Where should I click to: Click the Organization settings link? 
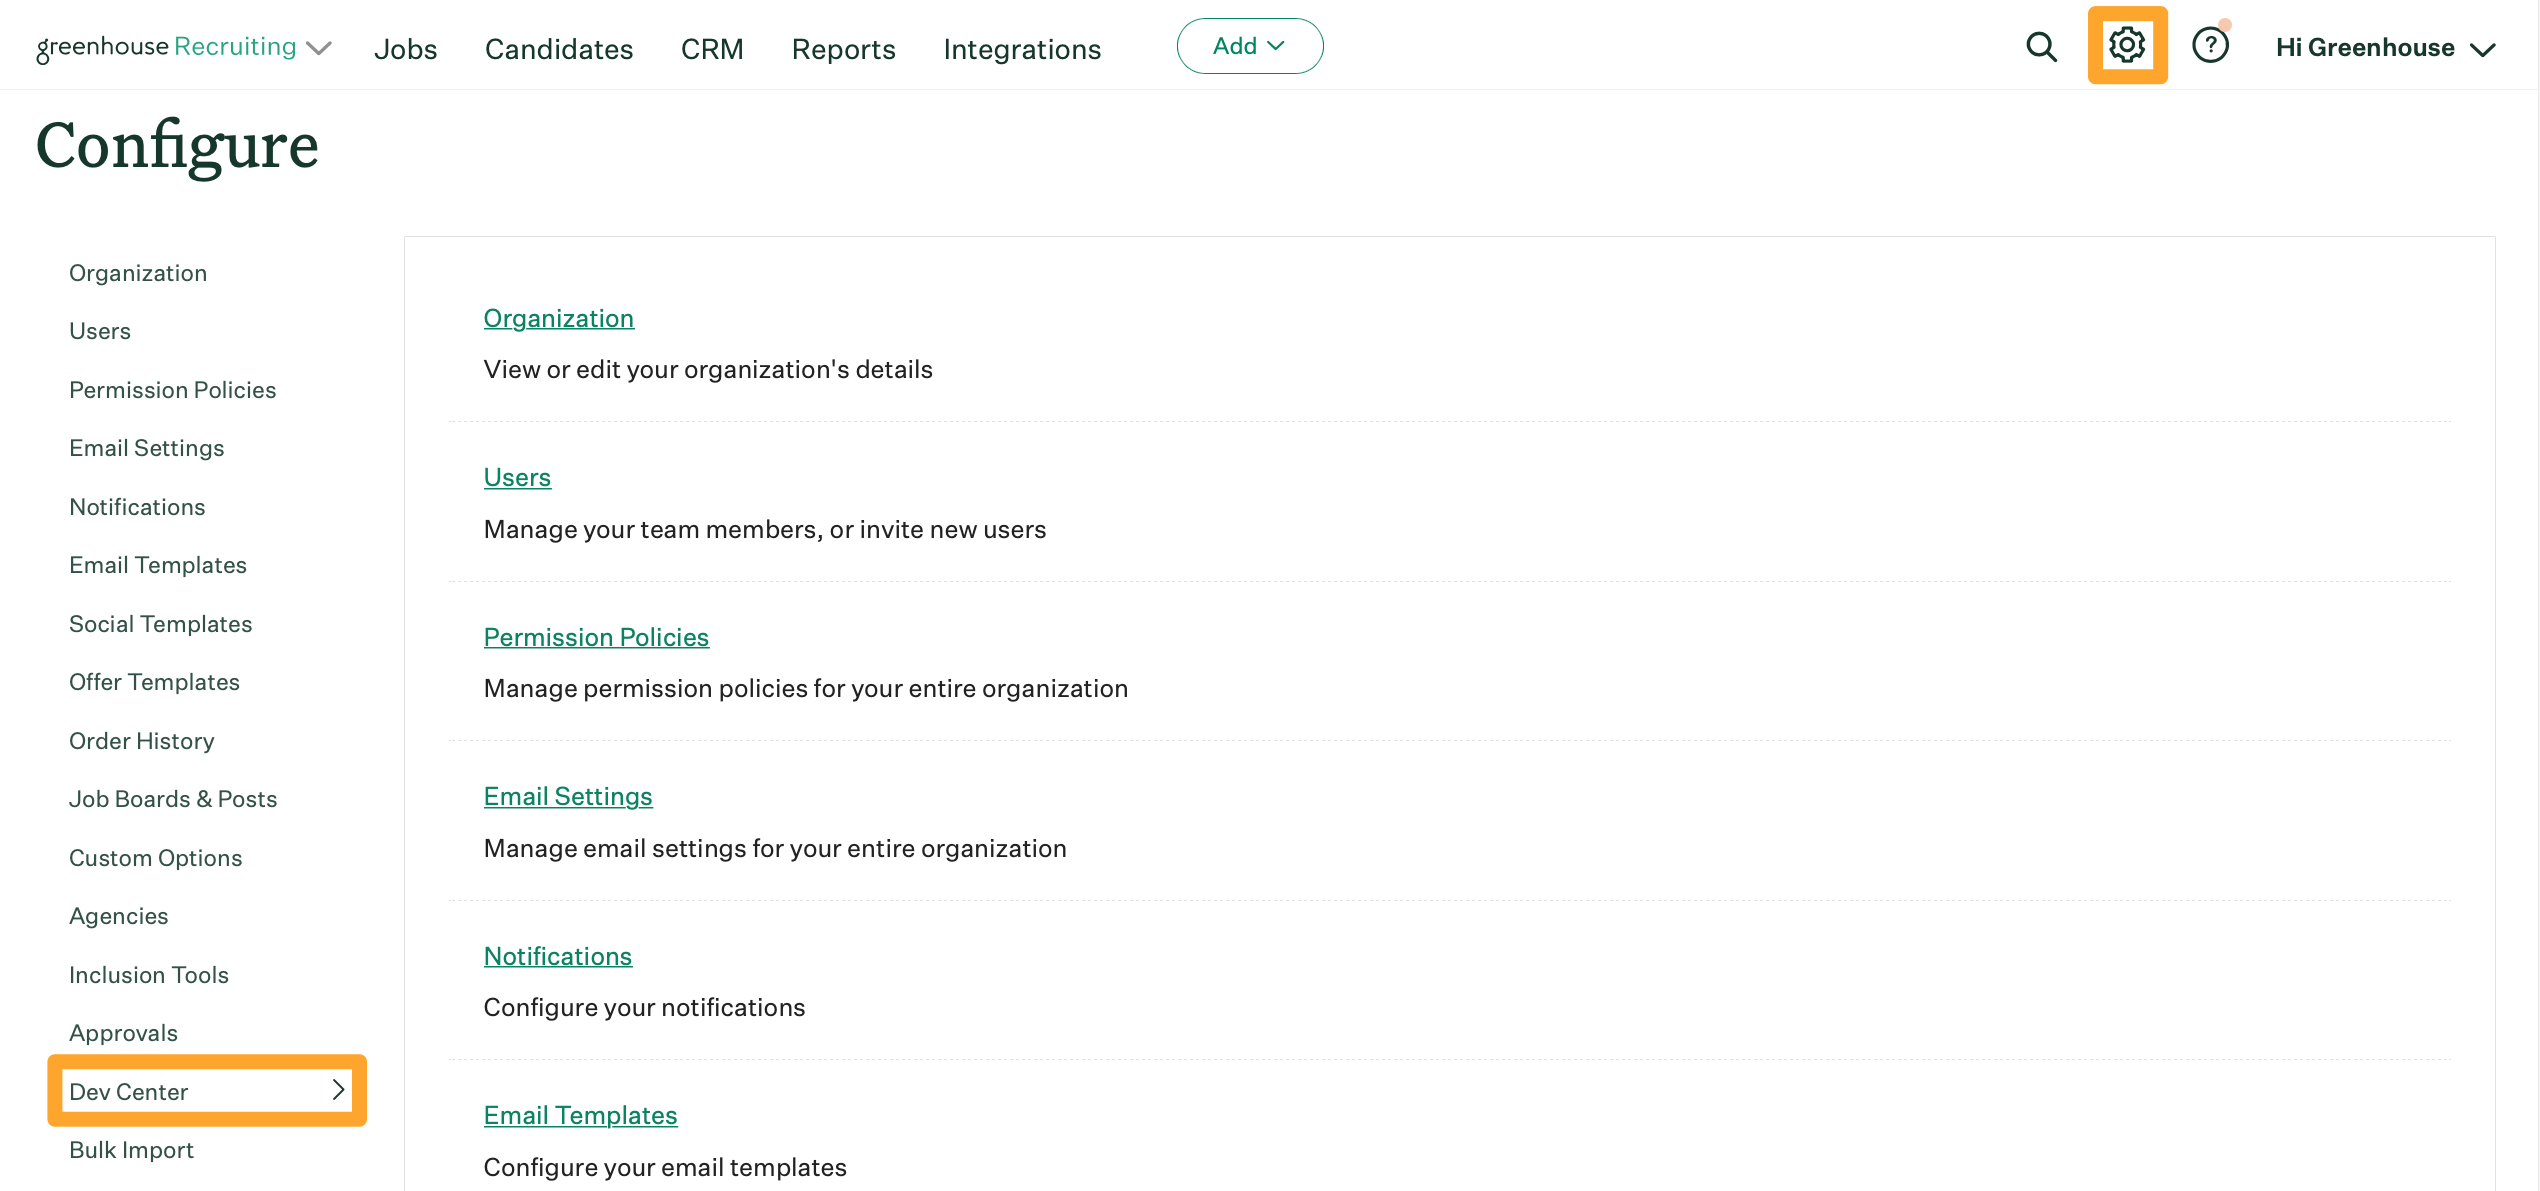(557, 316)
